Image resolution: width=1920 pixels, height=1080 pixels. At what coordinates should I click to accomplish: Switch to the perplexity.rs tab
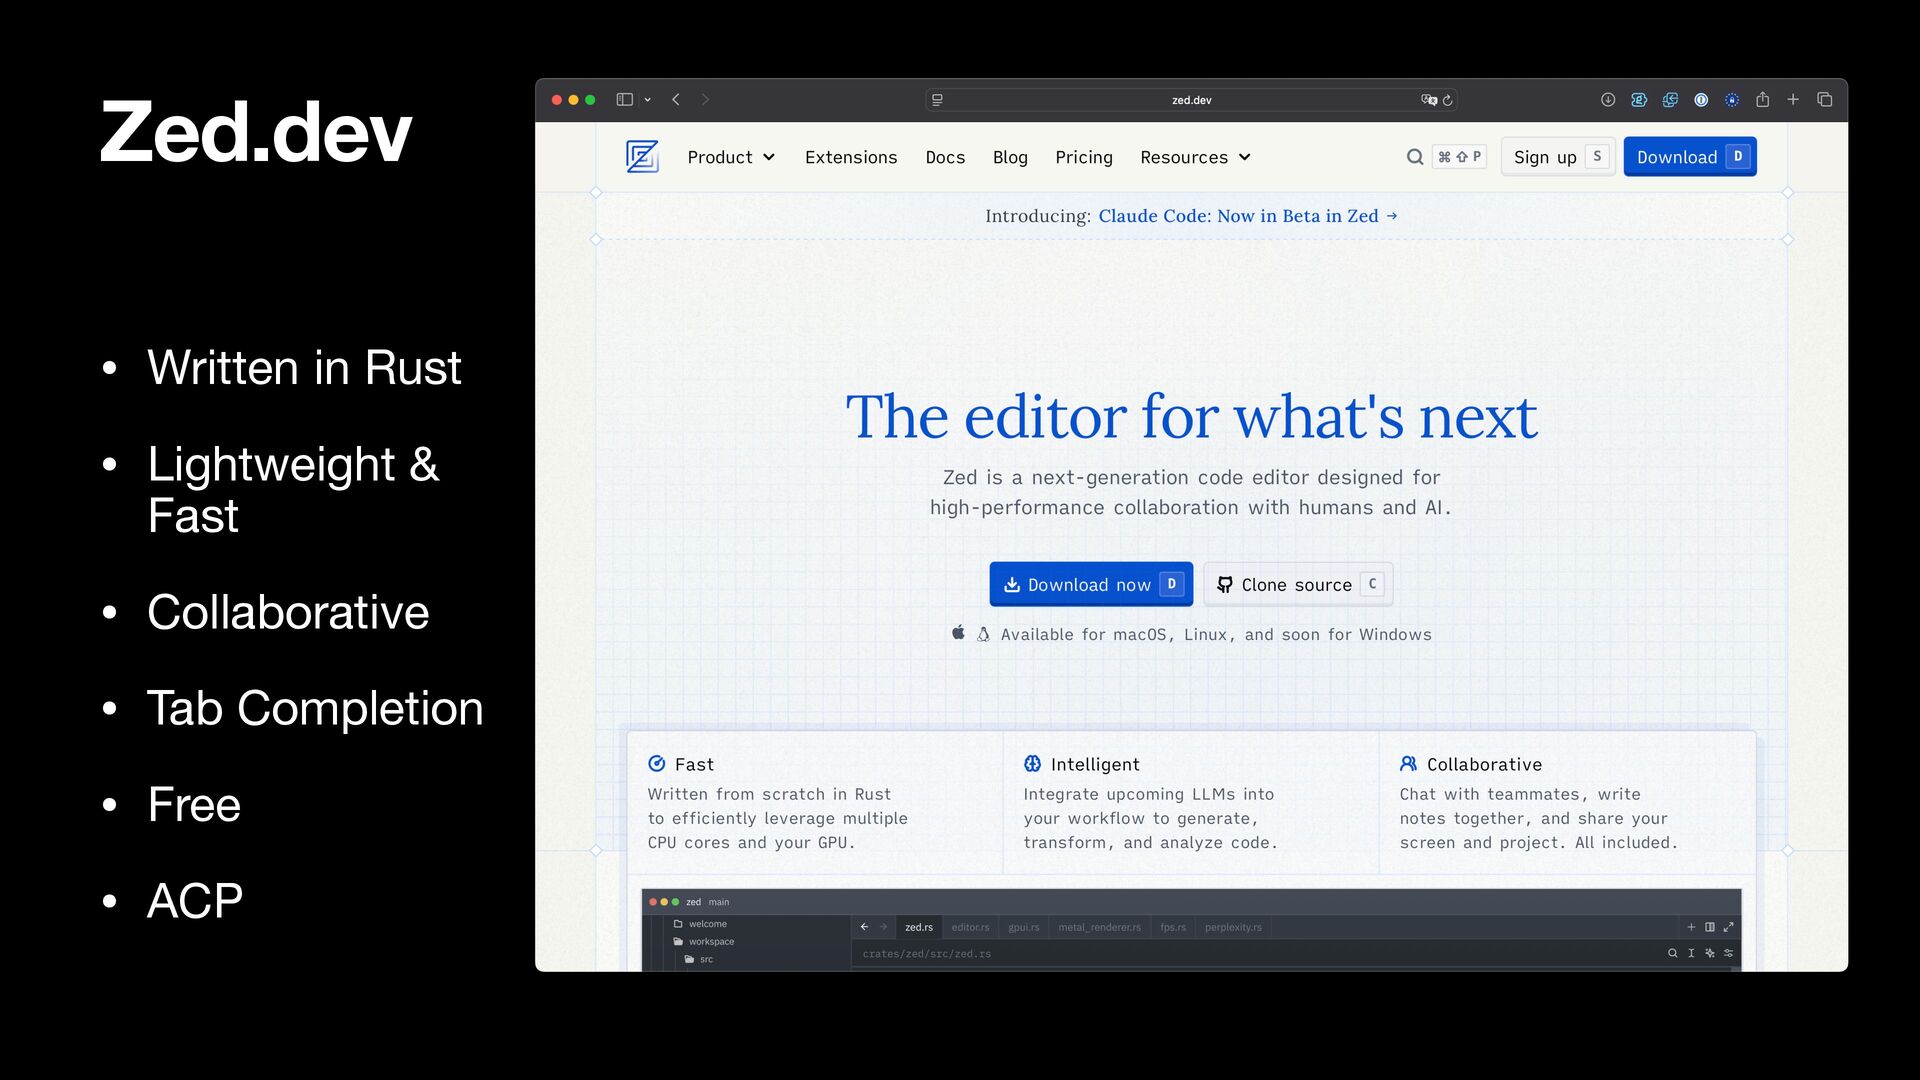coord(1233,927)
